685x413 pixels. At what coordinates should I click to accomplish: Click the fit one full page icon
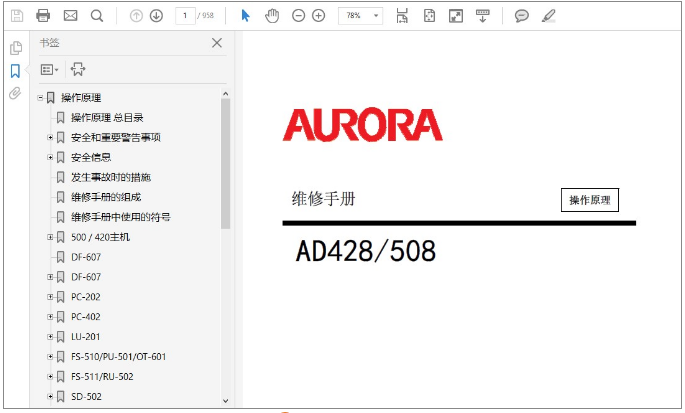tap(429, 16)
